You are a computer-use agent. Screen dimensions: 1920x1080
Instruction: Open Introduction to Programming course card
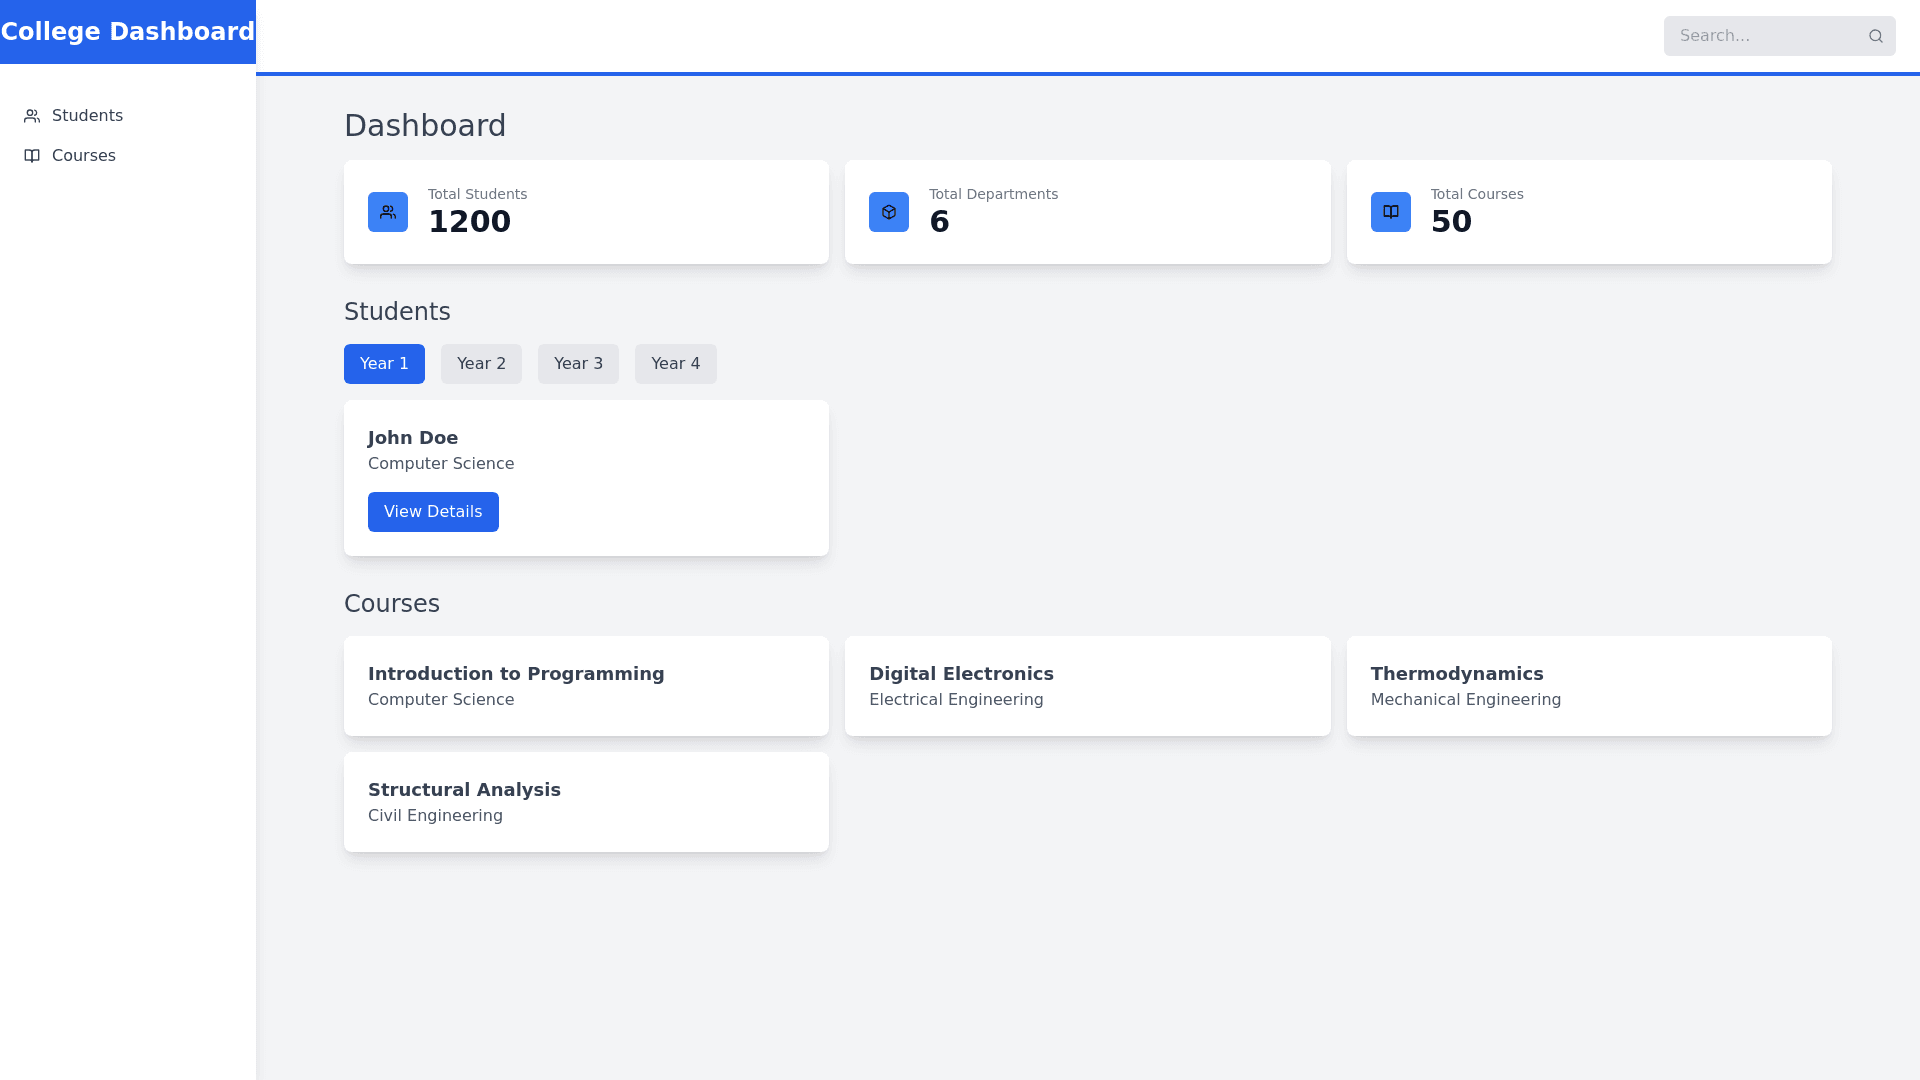[586, 686]
